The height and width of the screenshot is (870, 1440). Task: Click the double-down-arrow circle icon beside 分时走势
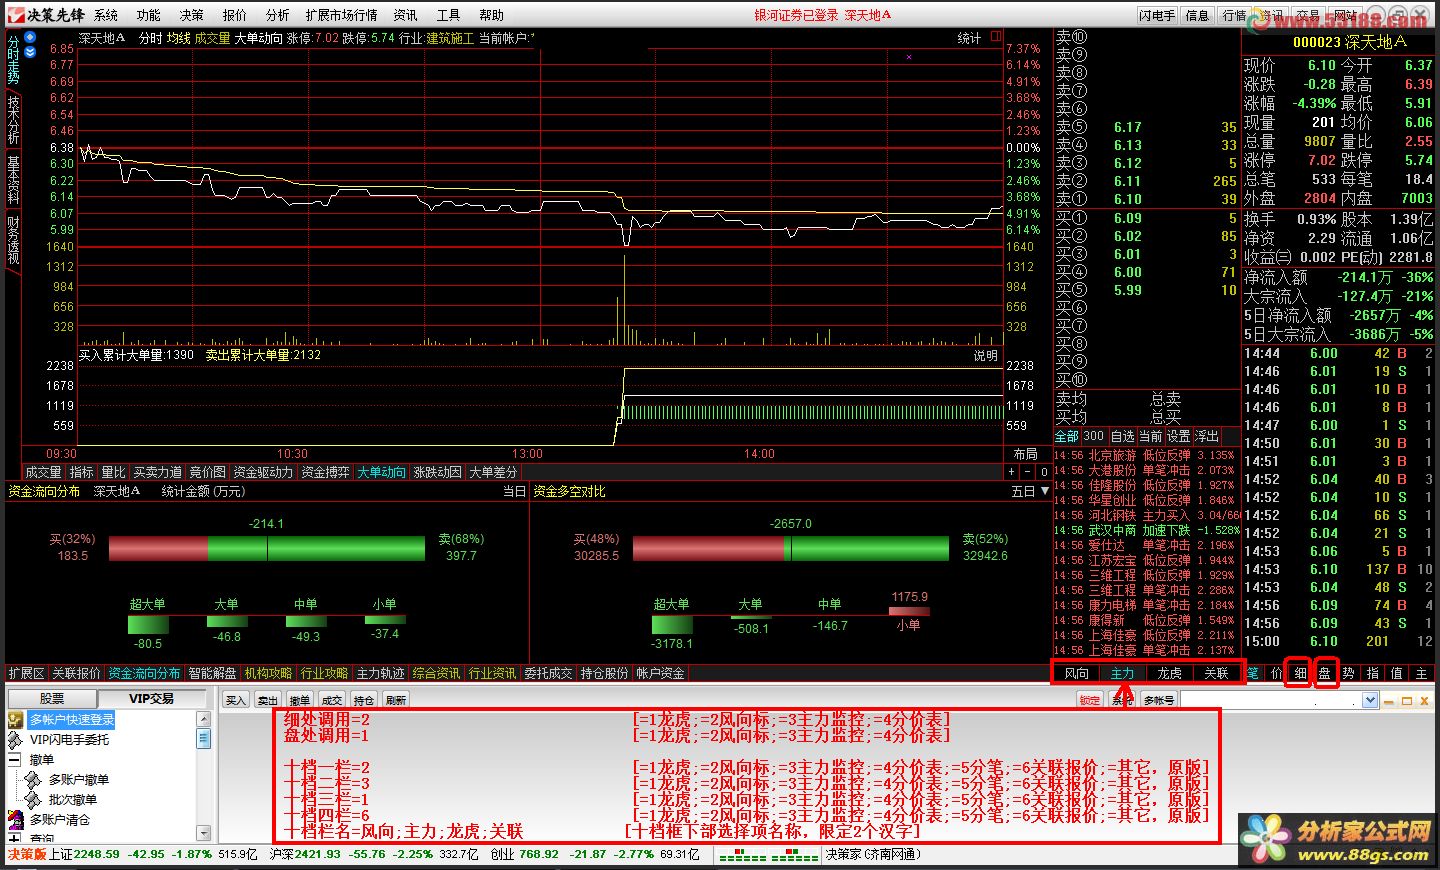pos(30,52)
